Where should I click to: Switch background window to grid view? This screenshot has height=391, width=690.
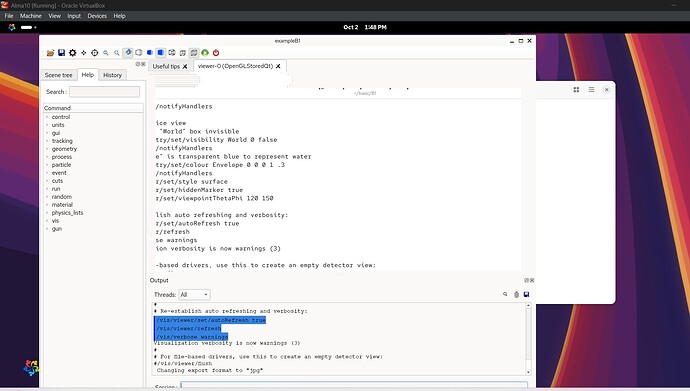coord(576,90)
